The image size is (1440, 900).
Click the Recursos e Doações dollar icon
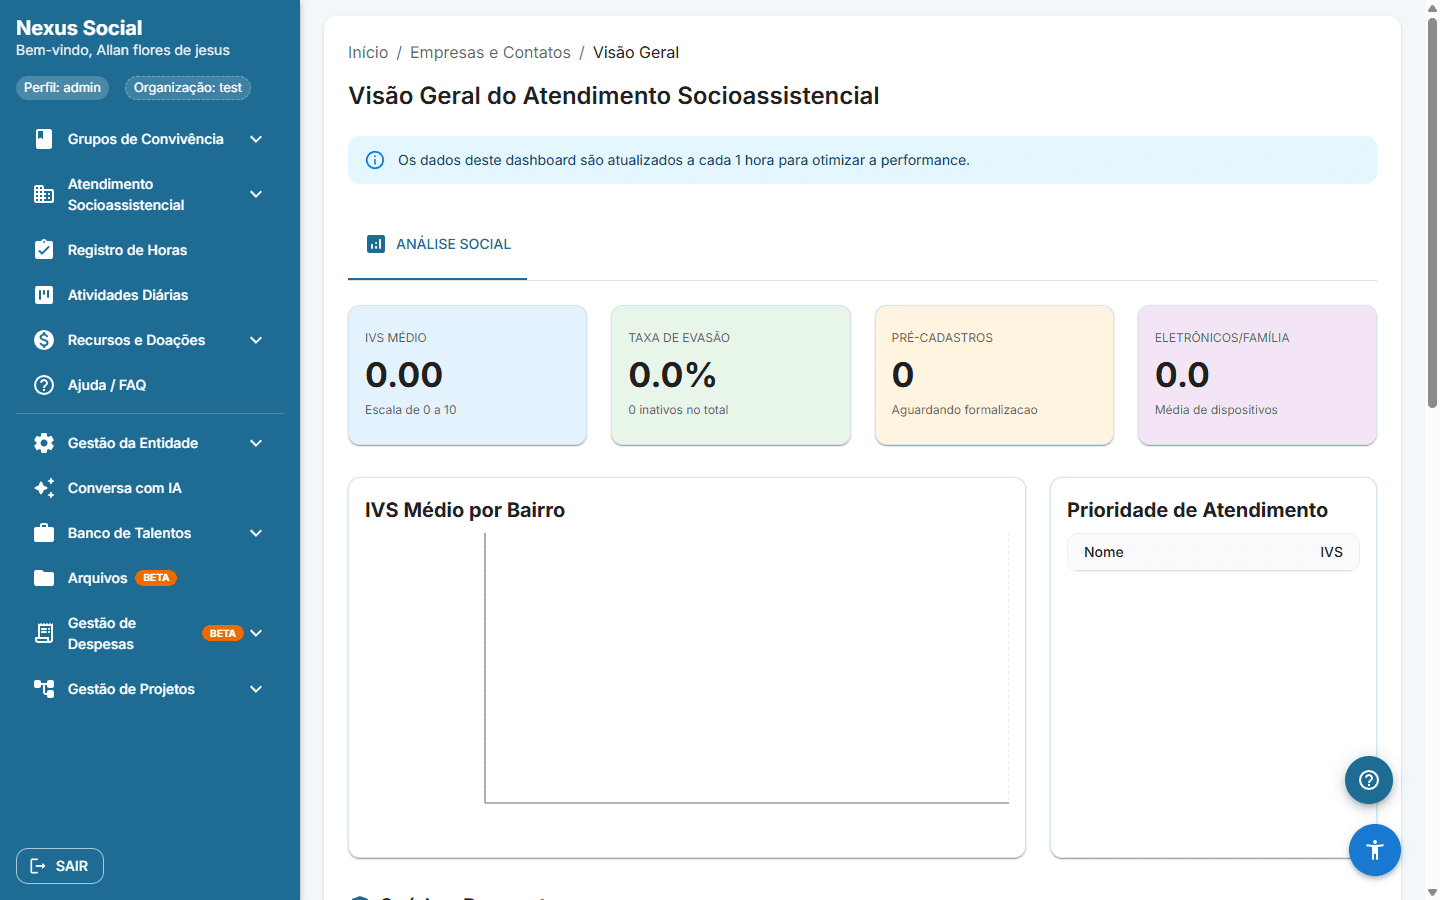coord(44,340)
